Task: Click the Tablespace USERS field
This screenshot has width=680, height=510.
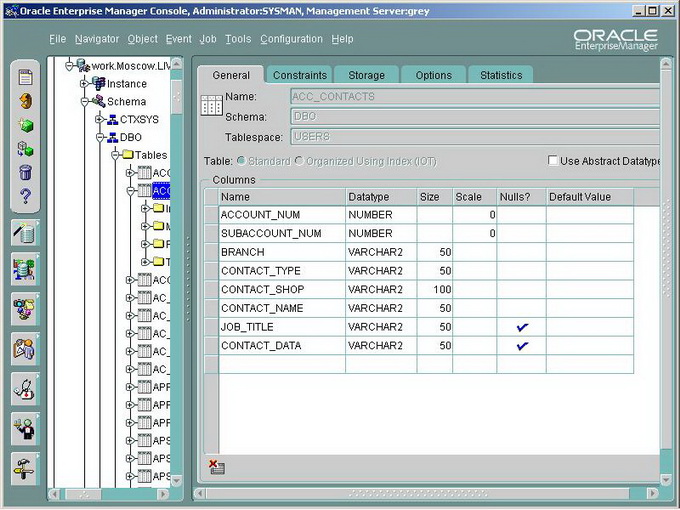Action: [475, 137]
